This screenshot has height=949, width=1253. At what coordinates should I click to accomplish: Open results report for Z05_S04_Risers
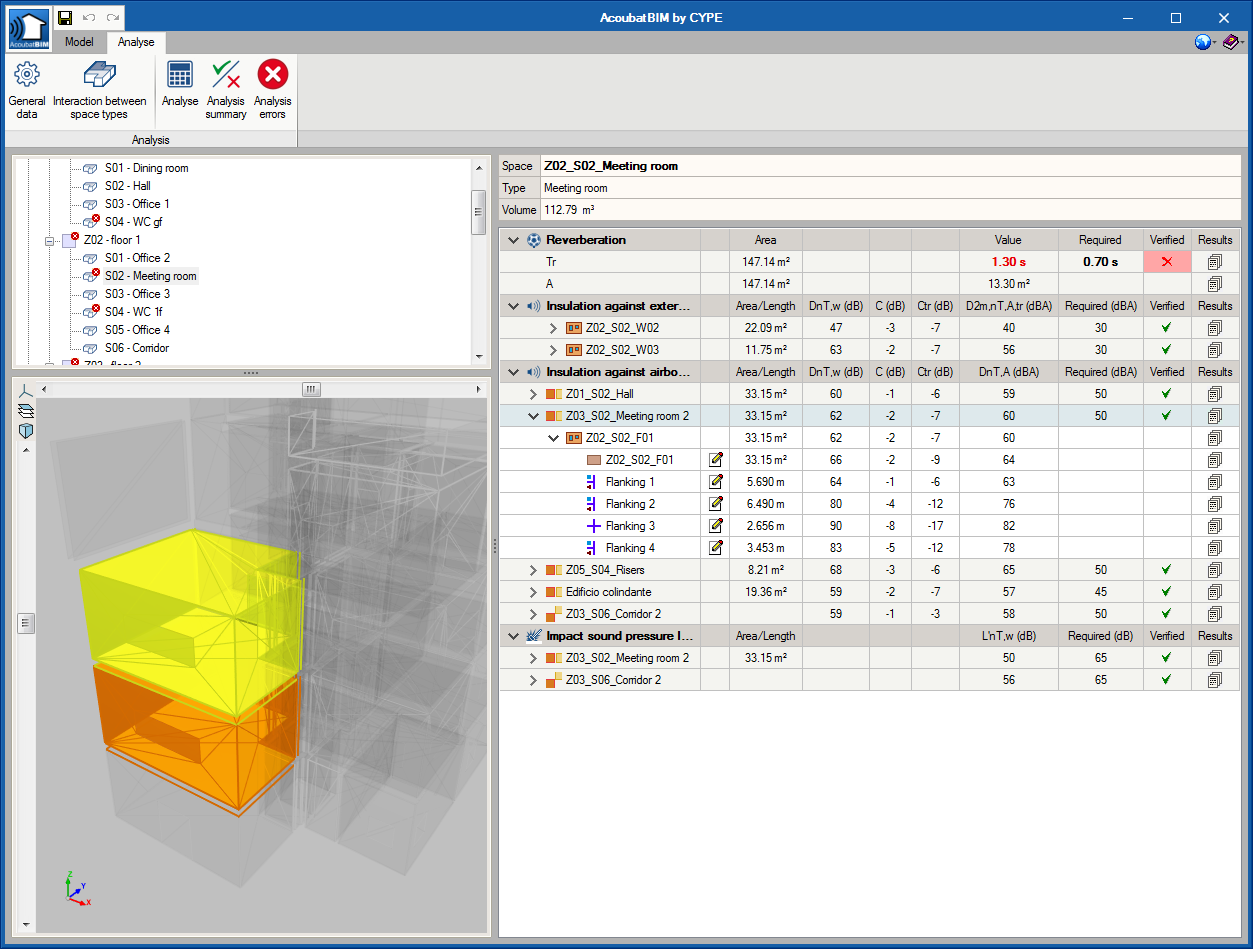pyautogui.click(x=1215, y=570)
